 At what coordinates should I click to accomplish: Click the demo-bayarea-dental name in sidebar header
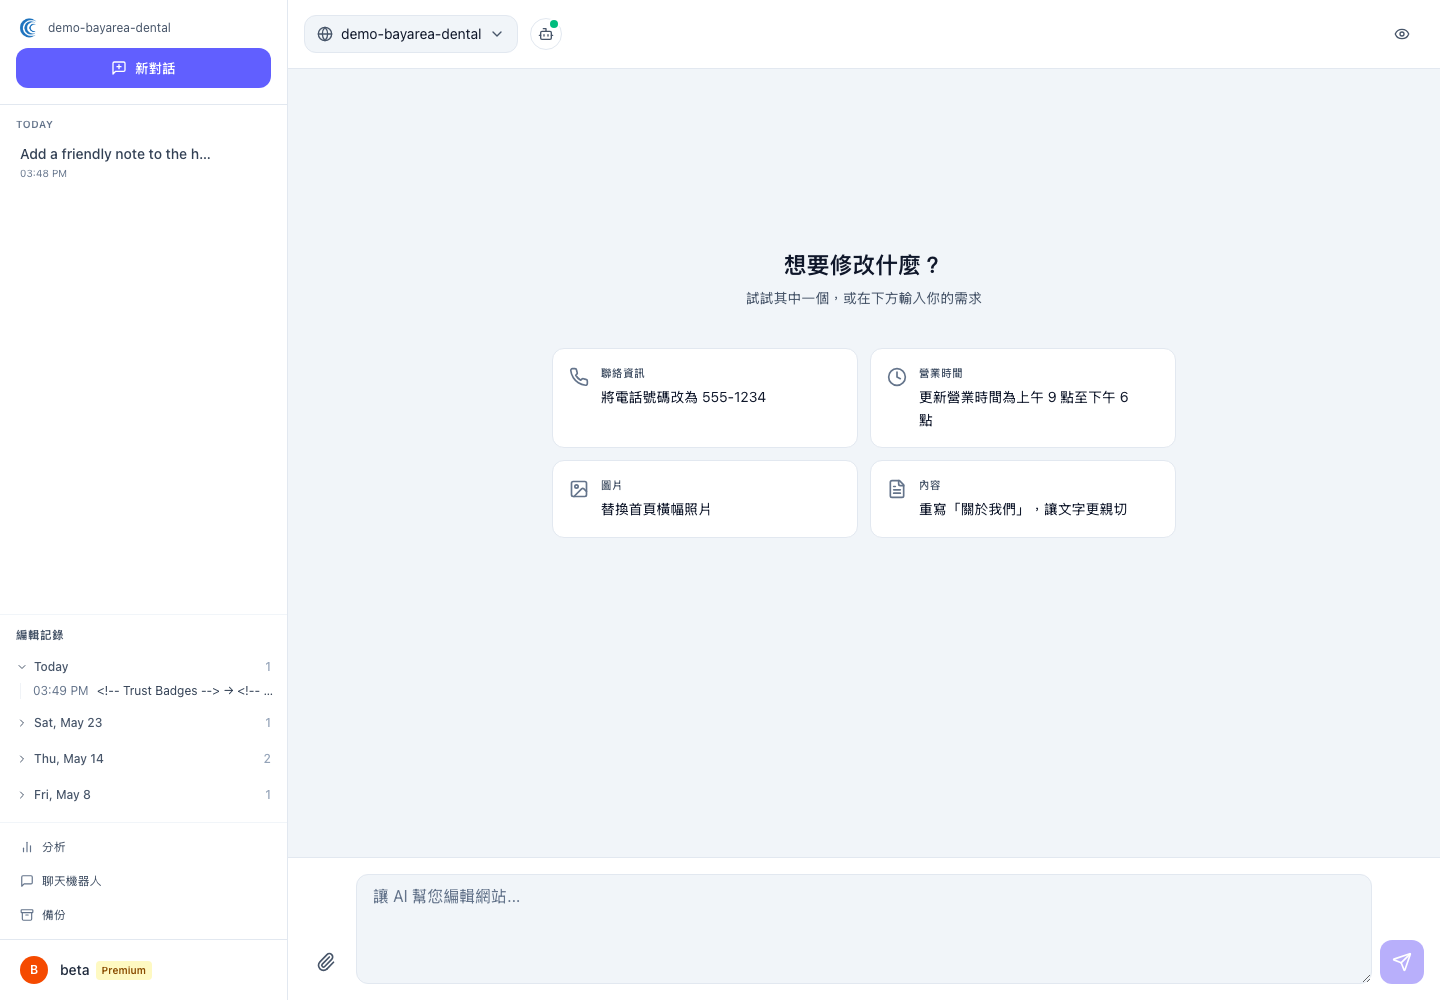point(109,28)
